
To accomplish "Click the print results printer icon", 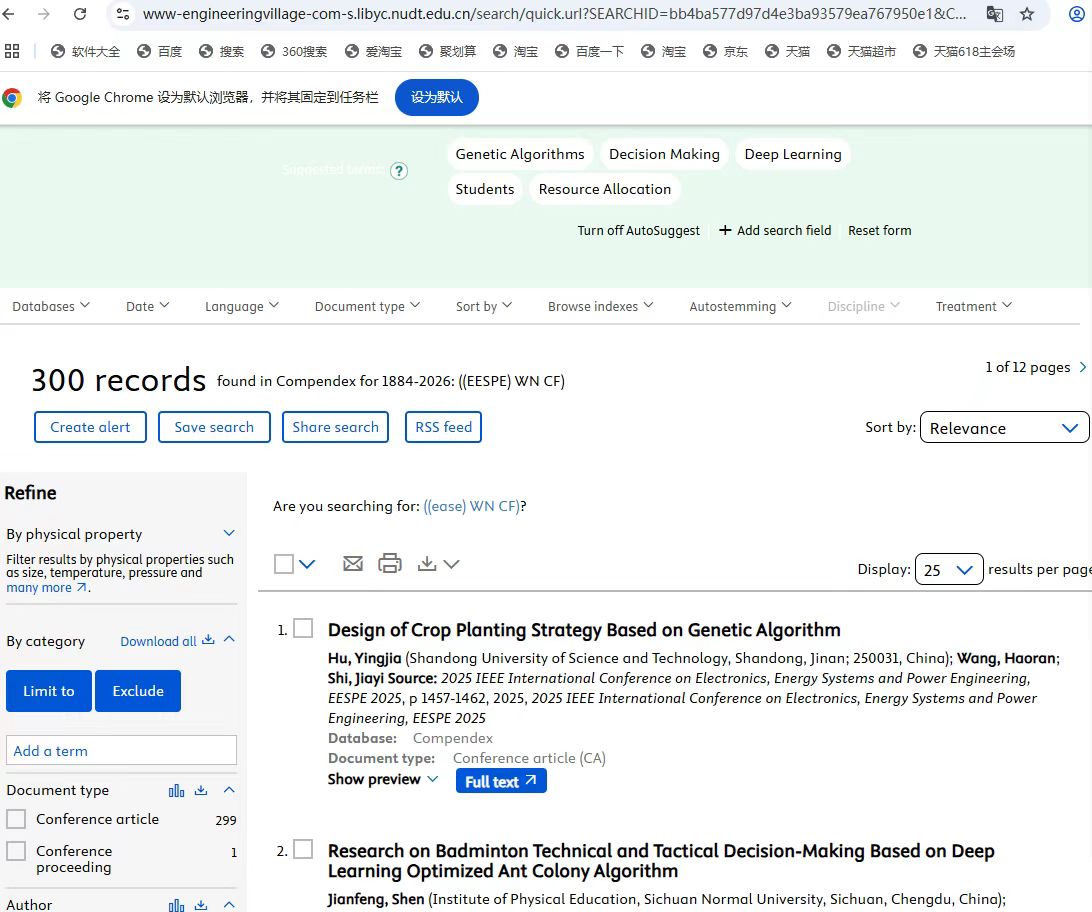I will tap(390, 564).
